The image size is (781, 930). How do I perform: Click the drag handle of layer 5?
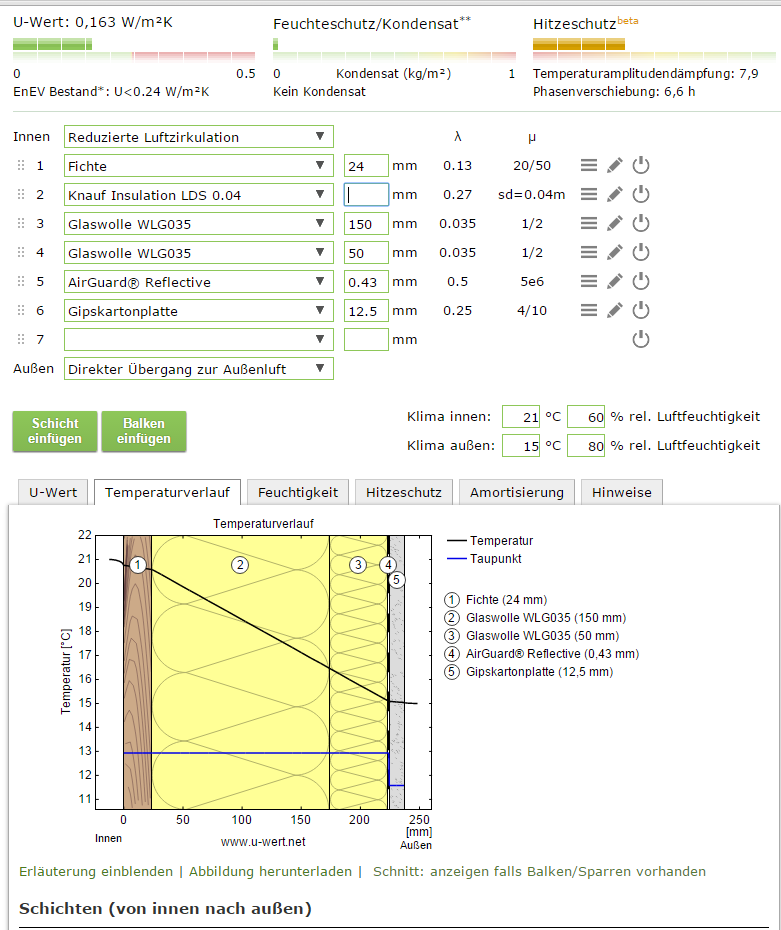[20, 282]
